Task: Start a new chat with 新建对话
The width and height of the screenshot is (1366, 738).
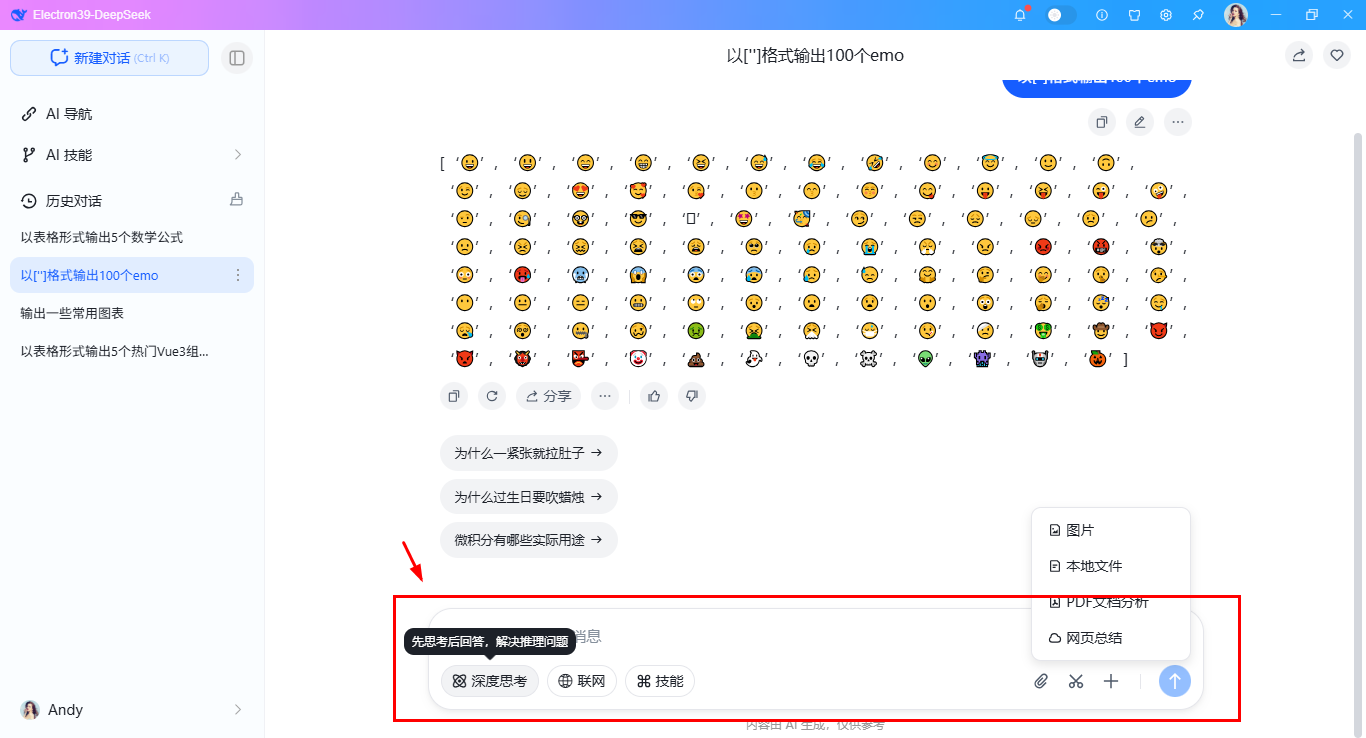Action: coord(109,58)
